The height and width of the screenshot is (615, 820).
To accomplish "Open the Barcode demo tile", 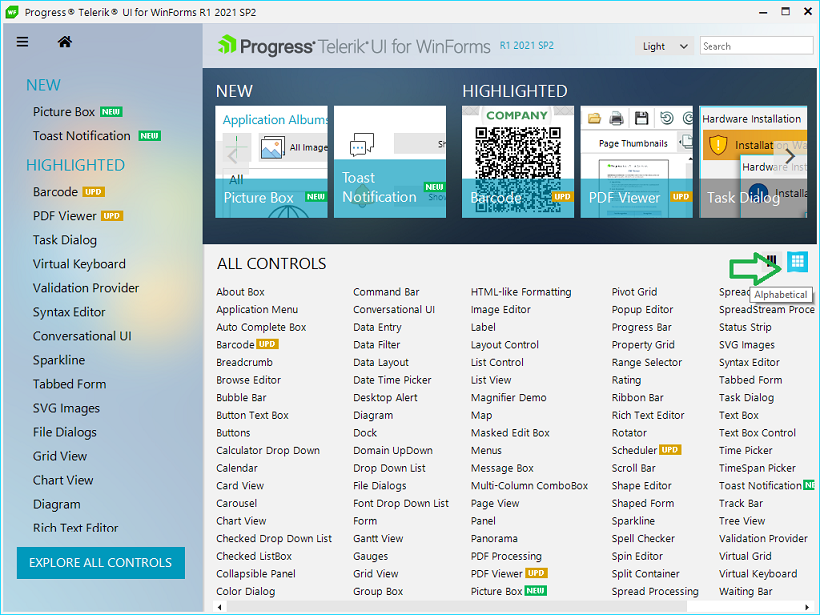I will (x=516, y=161).
